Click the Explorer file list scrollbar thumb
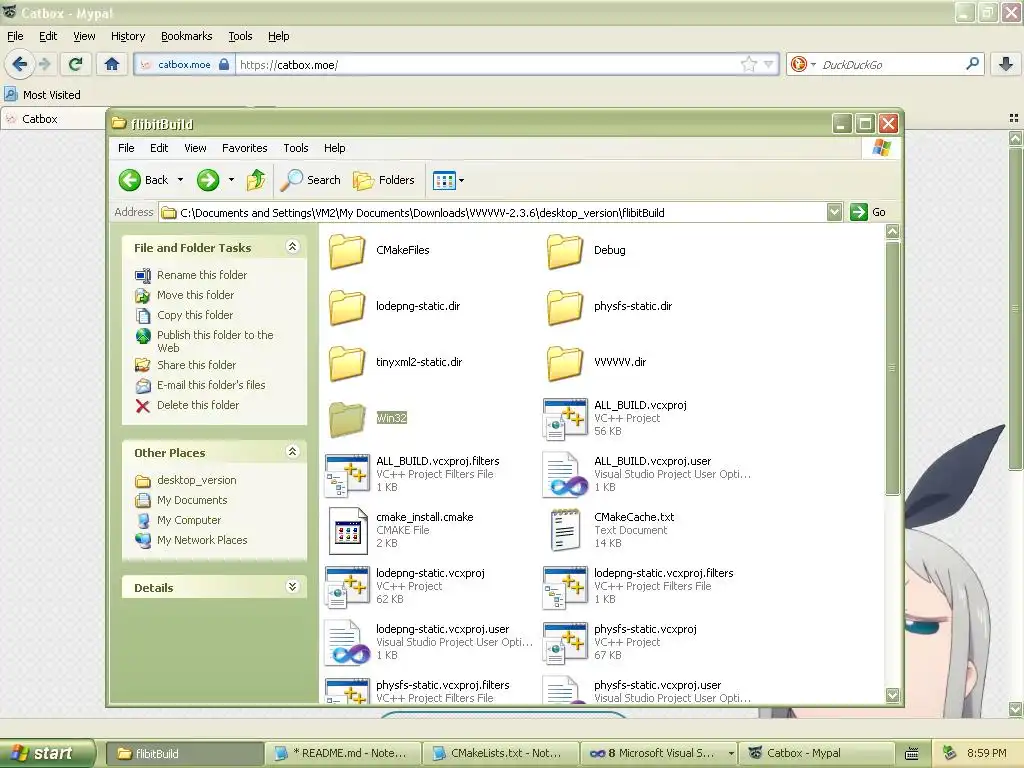The image size is (1024, 768). pyautogui.click(x=892, y=368)
